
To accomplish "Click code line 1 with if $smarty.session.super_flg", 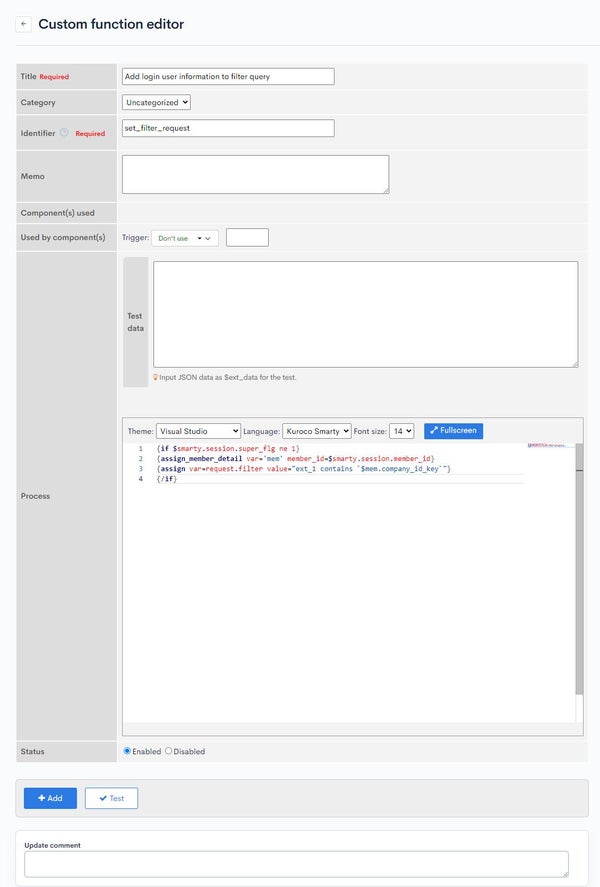I will [228, 449].
